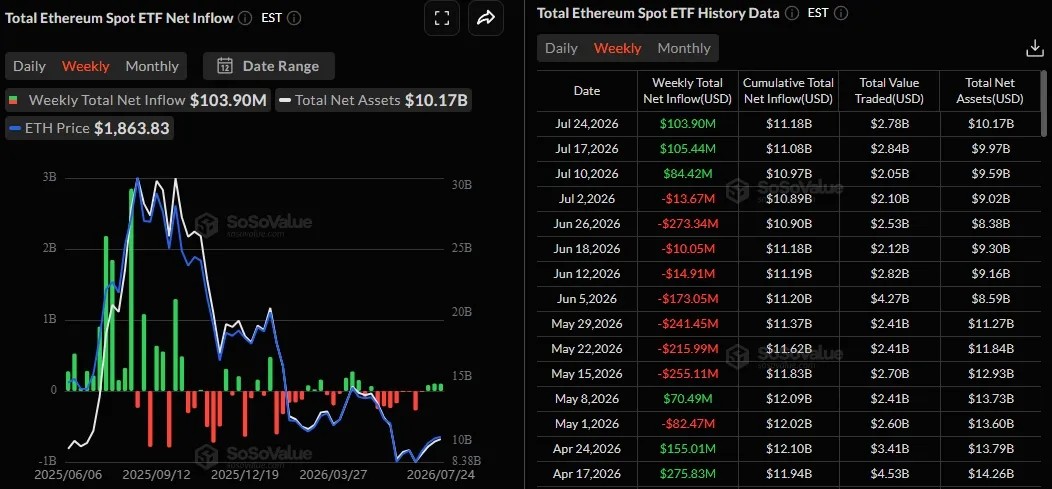Click the red-green Net Inflow legend swatch
Image resolution: width=1052 pixels, height=489 pixels.
(x=15, y=101)
